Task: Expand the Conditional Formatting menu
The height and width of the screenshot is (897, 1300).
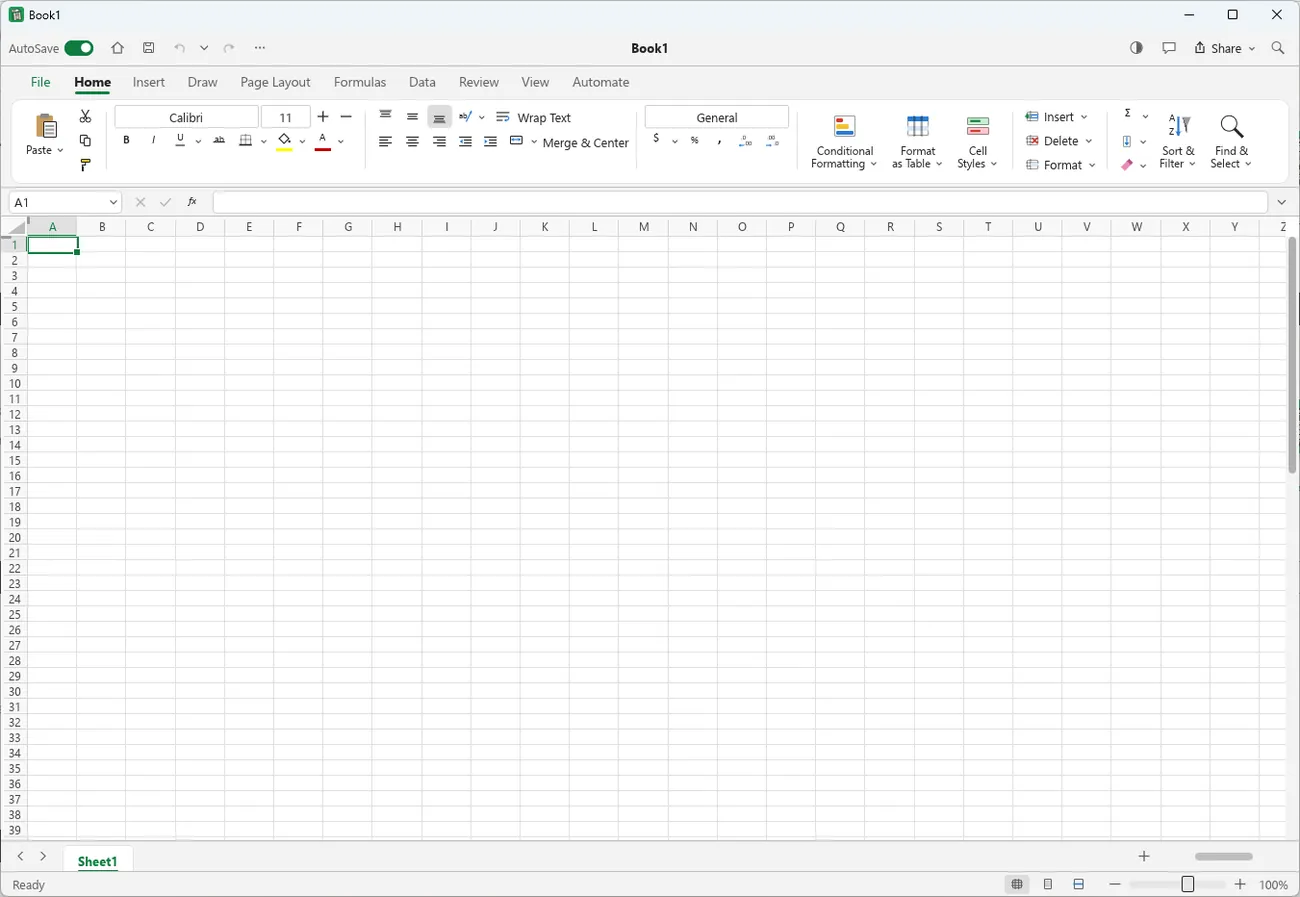Action: (x=844, y=142)
